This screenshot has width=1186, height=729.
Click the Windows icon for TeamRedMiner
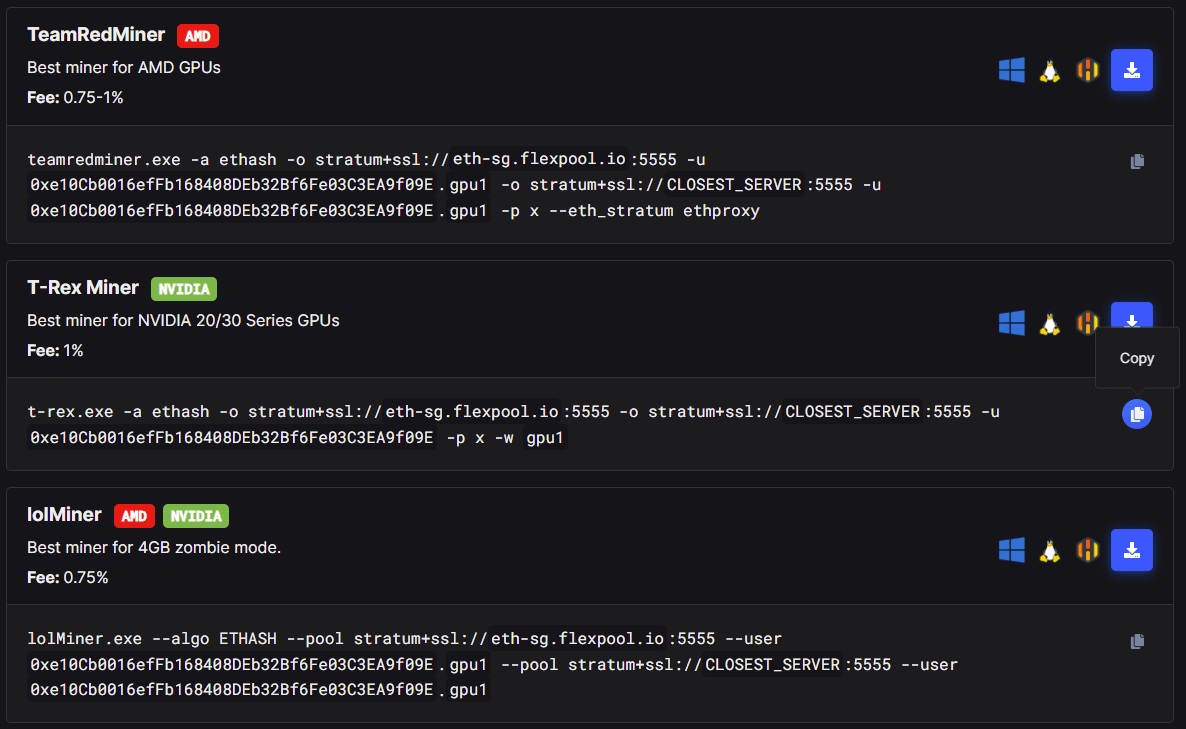point(1011,70)
